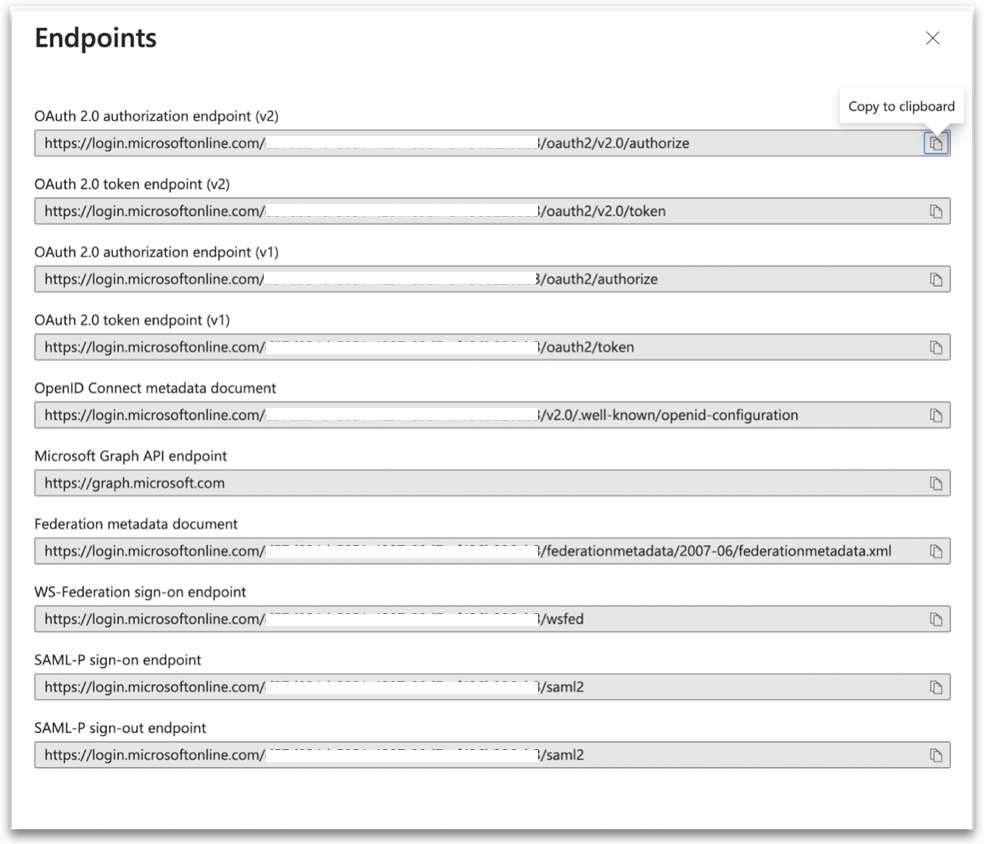This screenshot has height=844, width=984.
Task: Copy SAML-P sign-on endpoint URL
Action: 936,687
